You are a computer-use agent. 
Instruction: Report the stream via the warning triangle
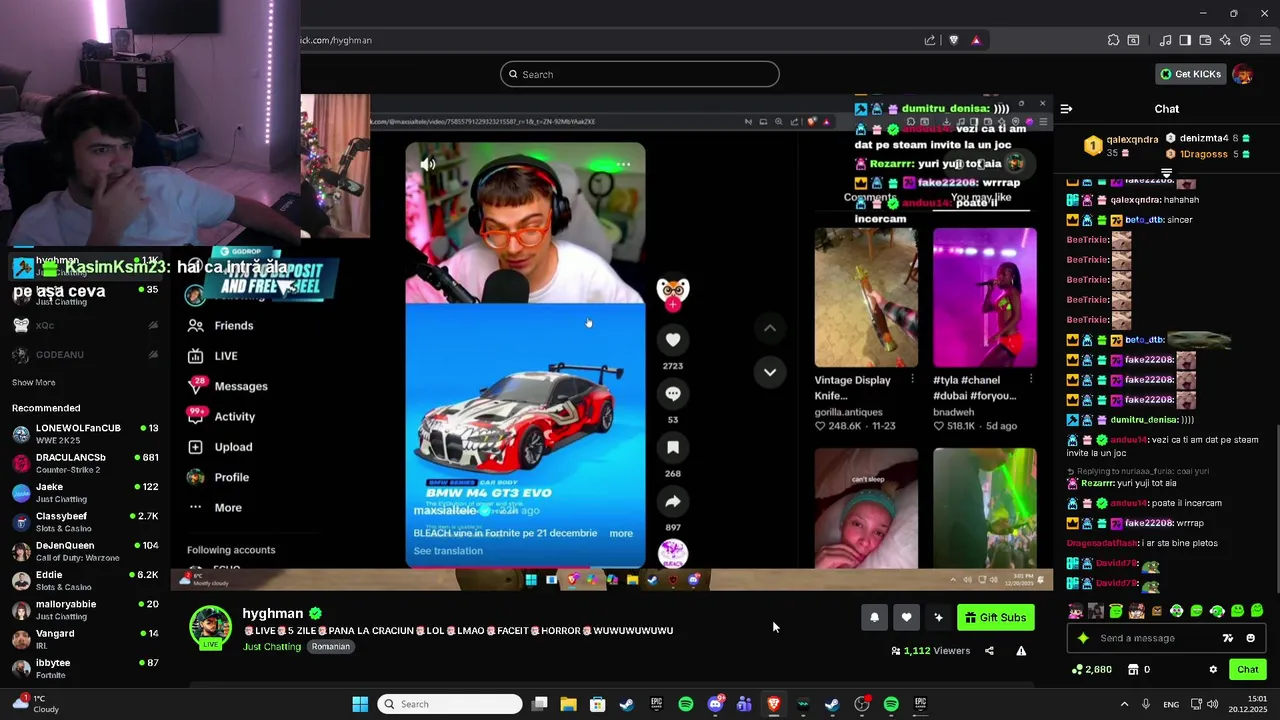(x=1021, y=651)
